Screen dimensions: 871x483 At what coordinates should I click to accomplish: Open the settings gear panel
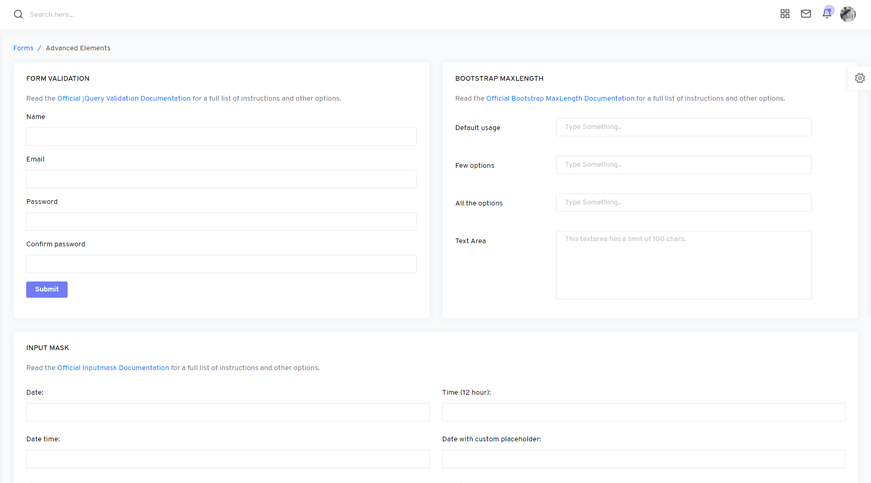pos(860,78)
